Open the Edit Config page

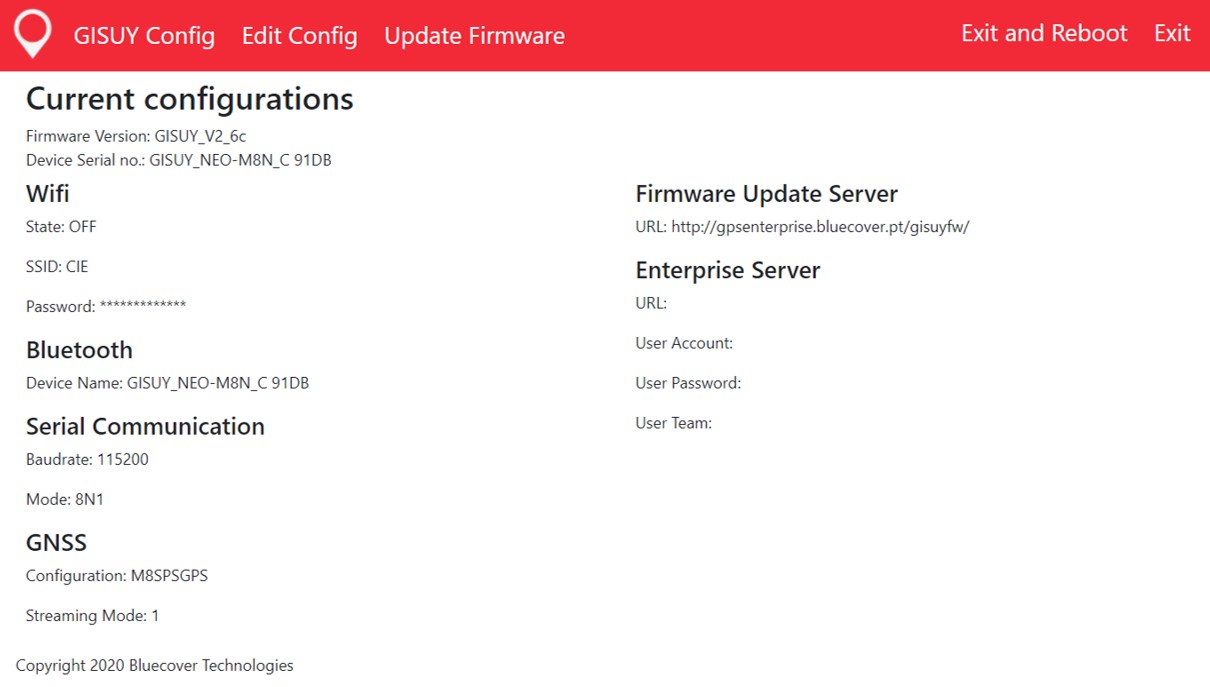click(x=299, y=36)
